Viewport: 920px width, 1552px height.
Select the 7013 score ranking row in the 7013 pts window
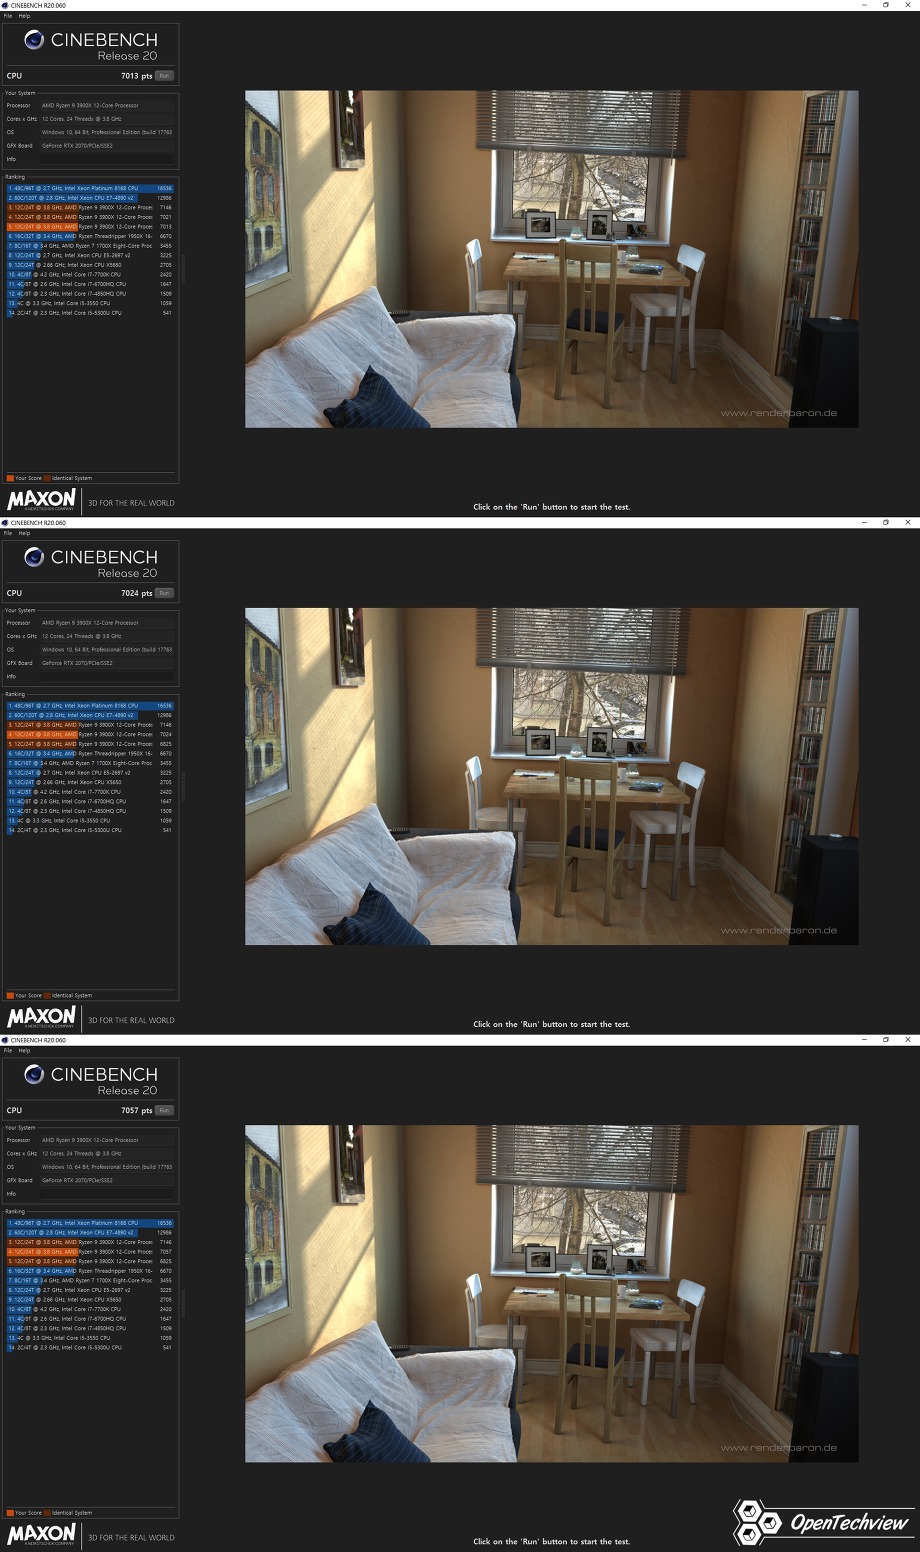click(90, 227)
